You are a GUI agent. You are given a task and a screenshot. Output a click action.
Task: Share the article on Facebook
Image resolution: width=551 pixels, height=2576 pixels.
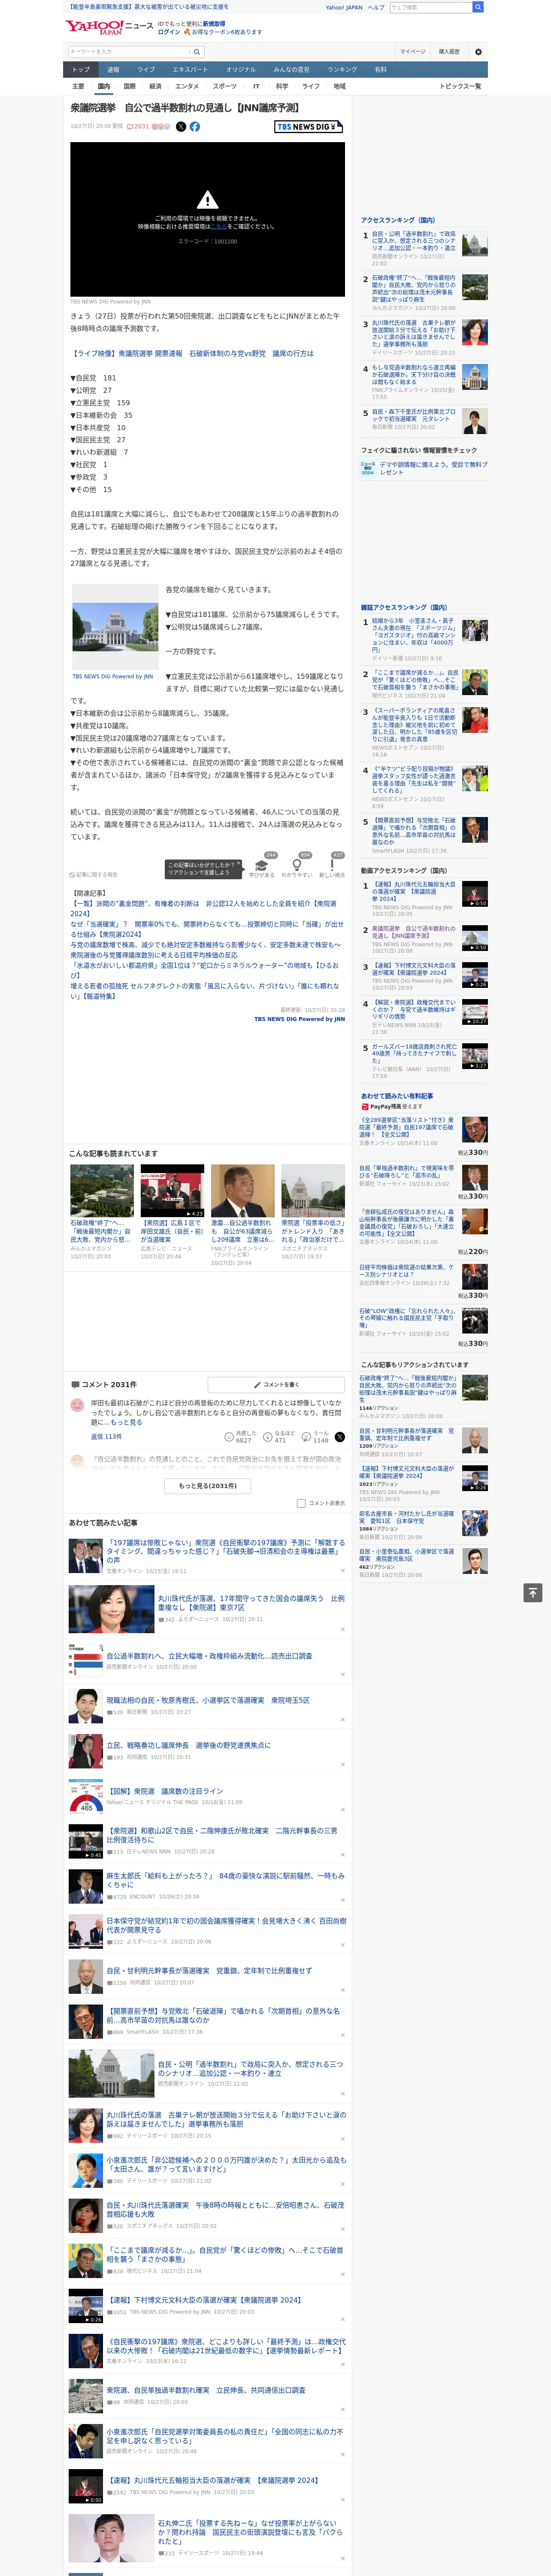(x=195, y=127)
